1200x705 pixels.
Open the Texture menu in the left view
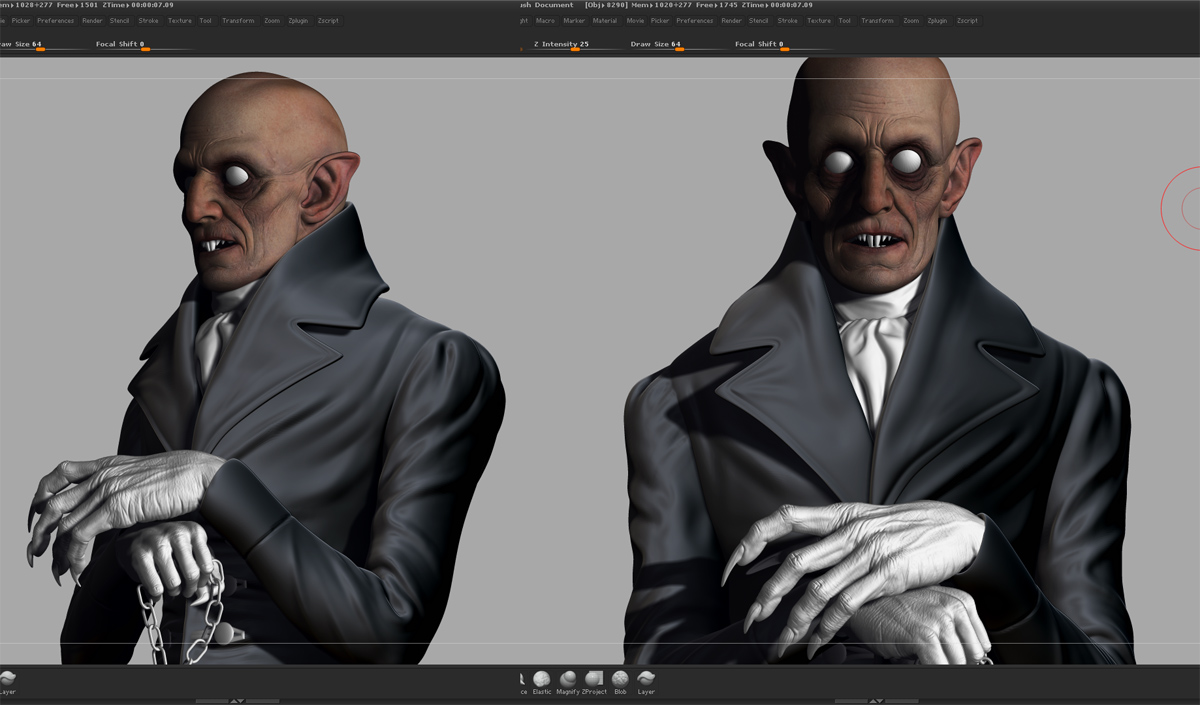pyautogui.click(x=180, y=20)
